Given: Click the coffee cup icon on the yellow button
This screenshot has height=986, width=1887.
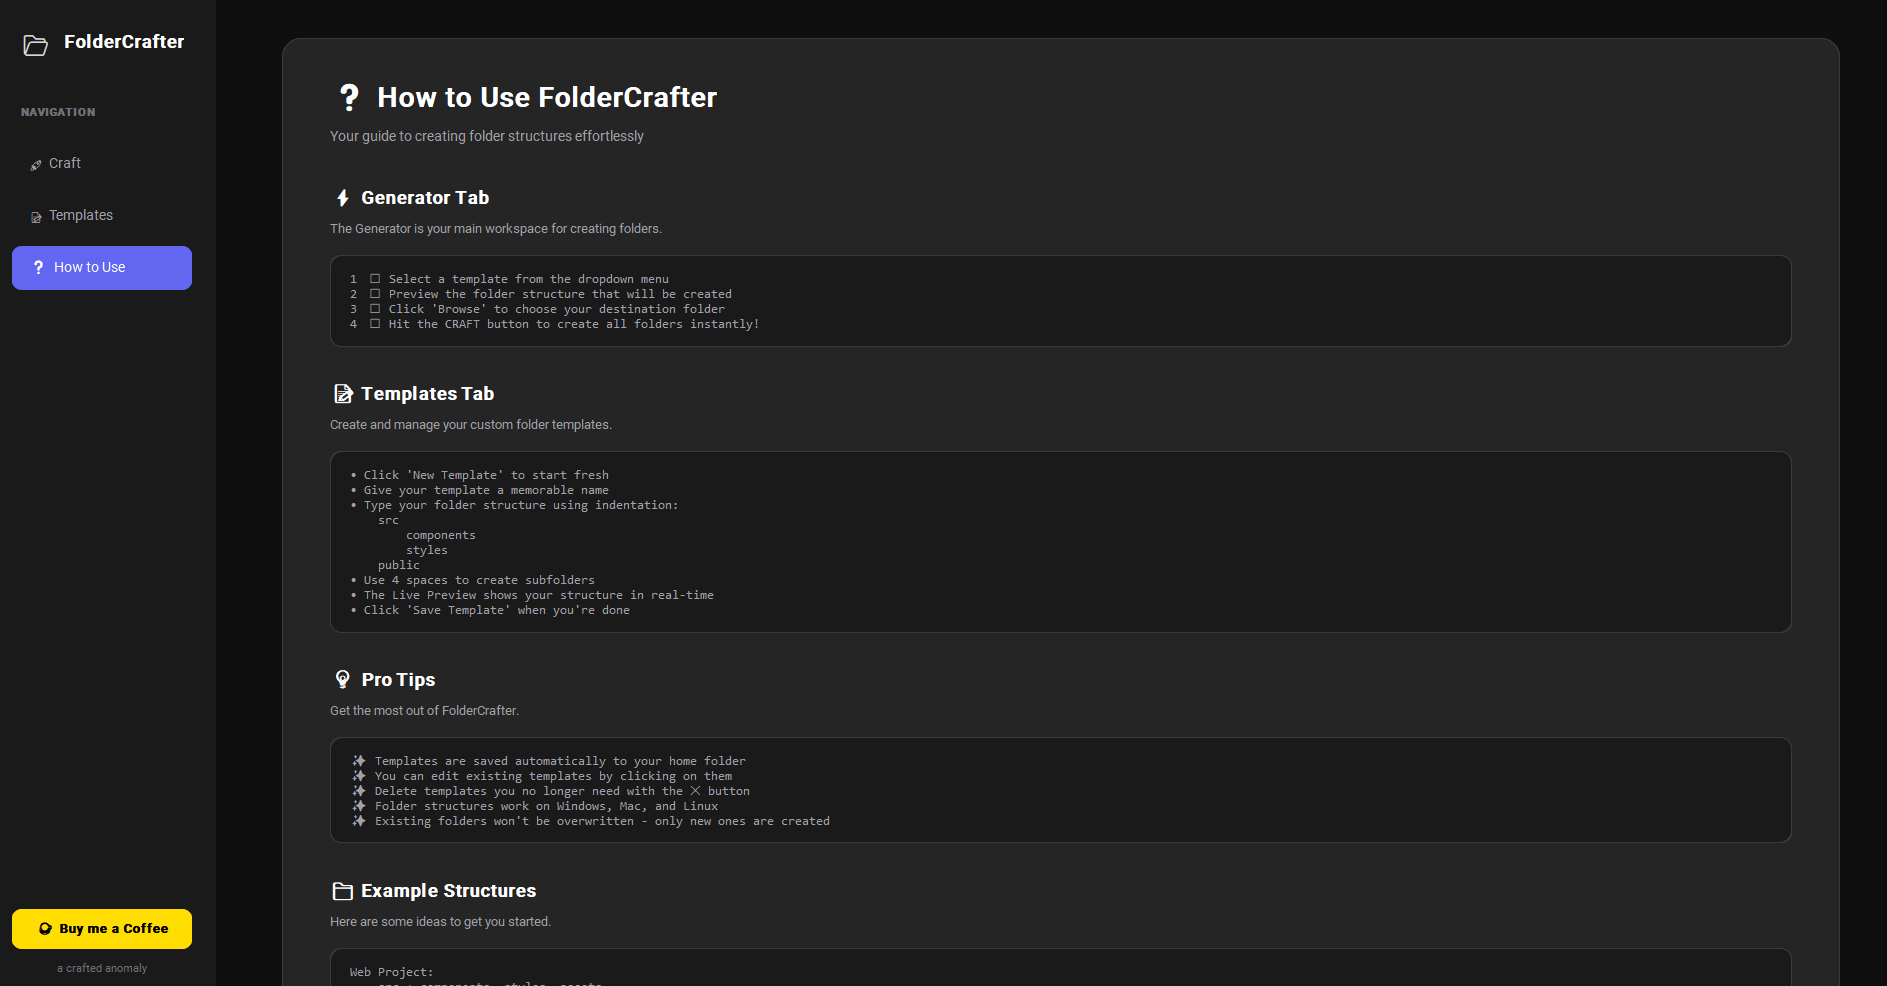Looking at the screenshot, I should 45,929.
